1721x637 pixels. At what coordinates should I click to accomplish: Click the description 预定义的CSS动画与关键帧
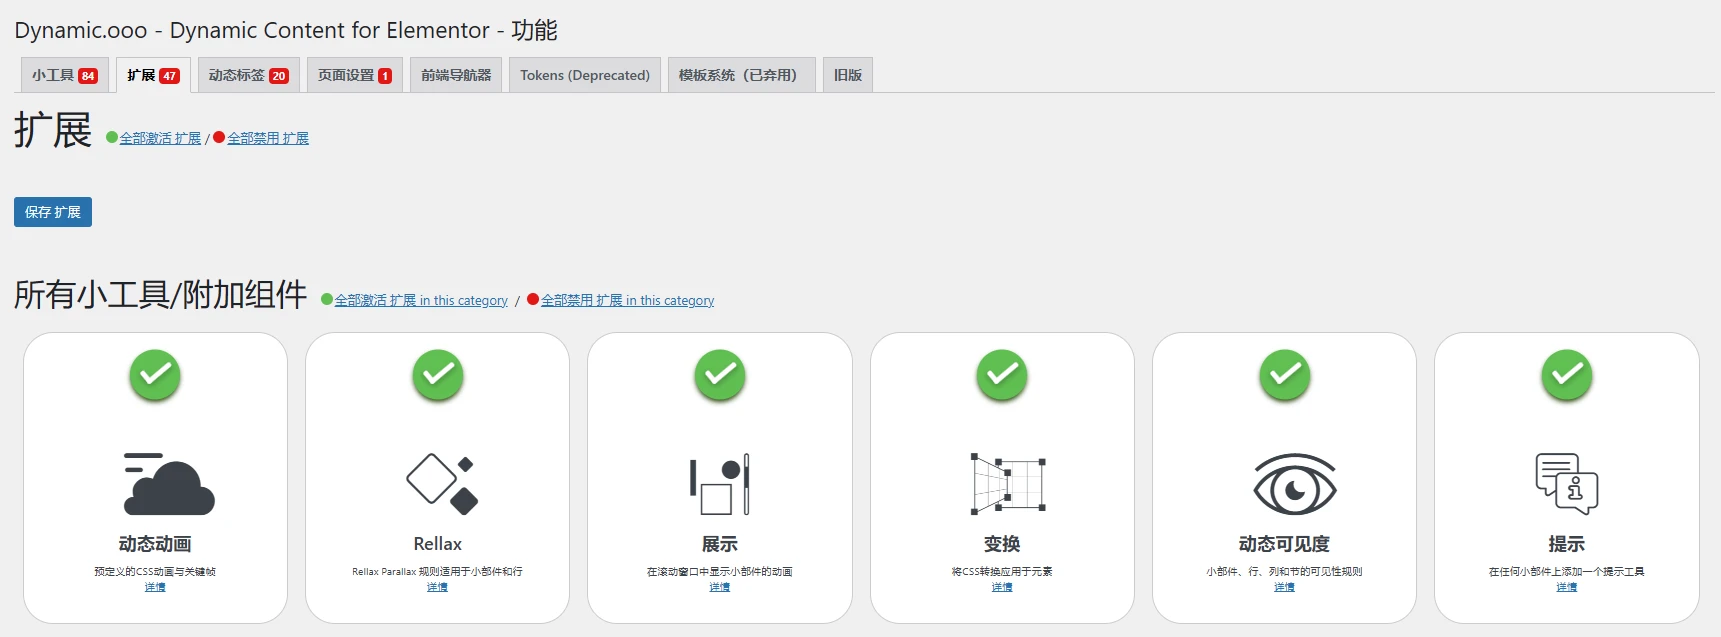pos(155,572)
